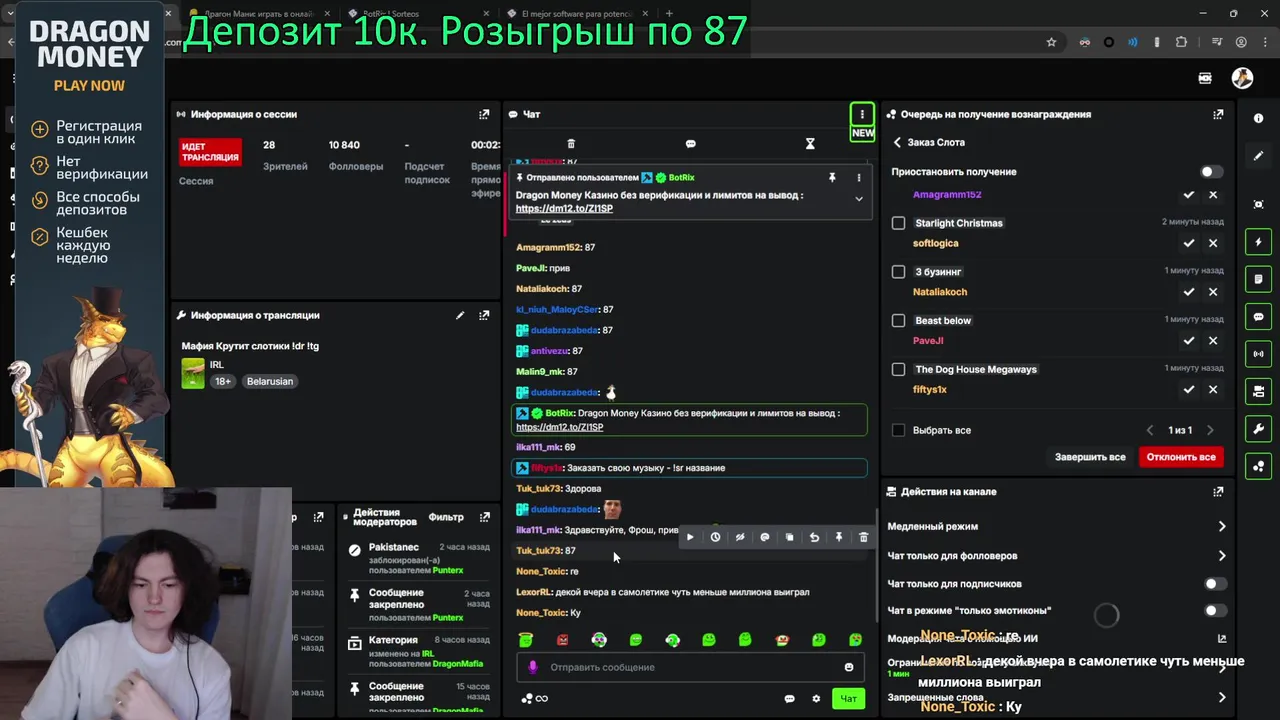Pop out the reward queue panel
The image size is (1280, 720).
(x=1218, y=114)
